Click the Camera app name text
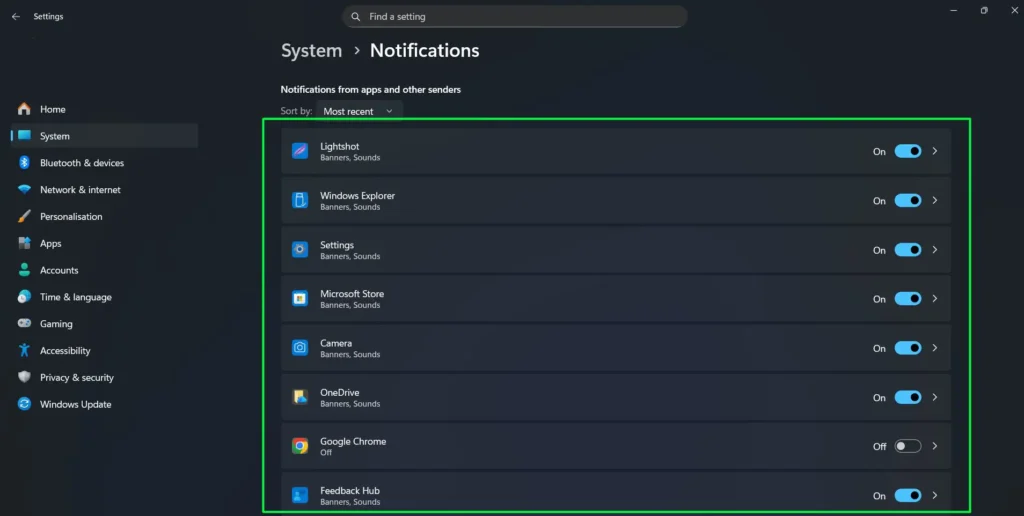 [336, 343]
